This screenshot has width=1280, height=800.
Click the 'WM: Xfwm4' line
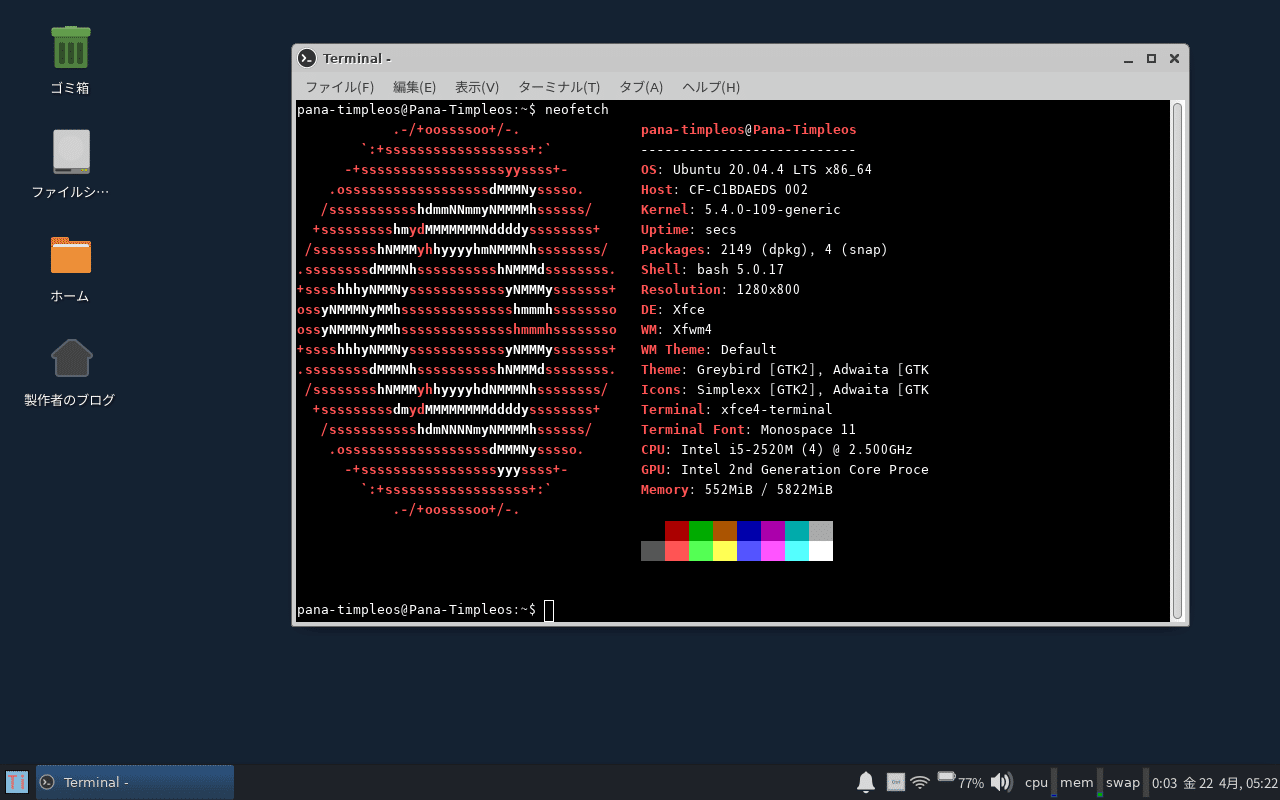point(676,330)
